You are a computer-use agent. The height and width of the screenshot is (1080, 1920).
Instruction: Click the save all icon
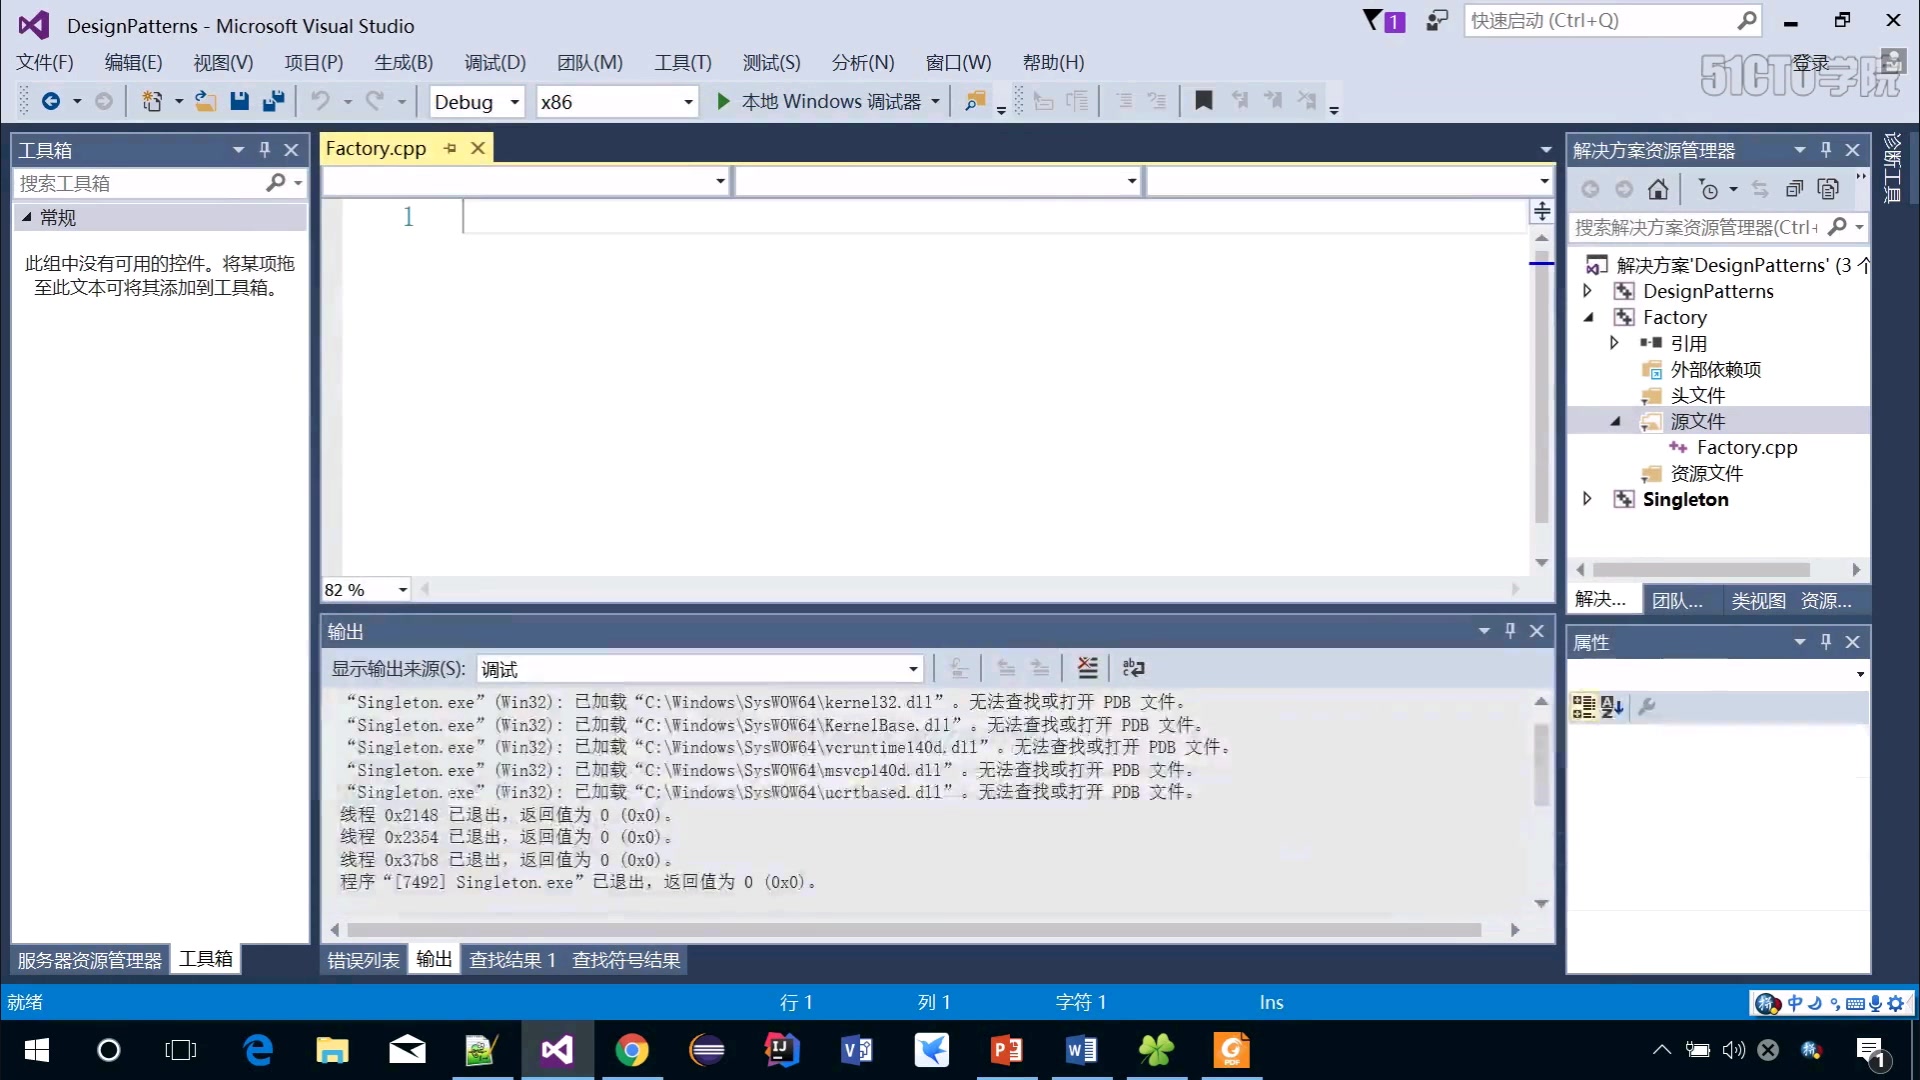[273, 101]
